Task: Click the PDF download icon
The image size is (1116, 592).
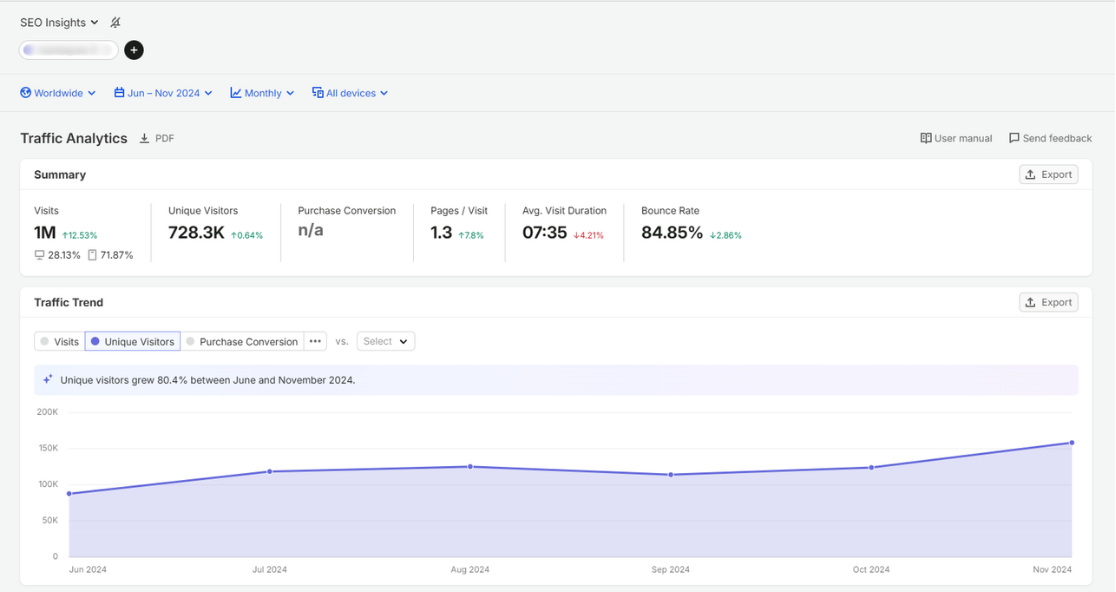Action: 144,138
